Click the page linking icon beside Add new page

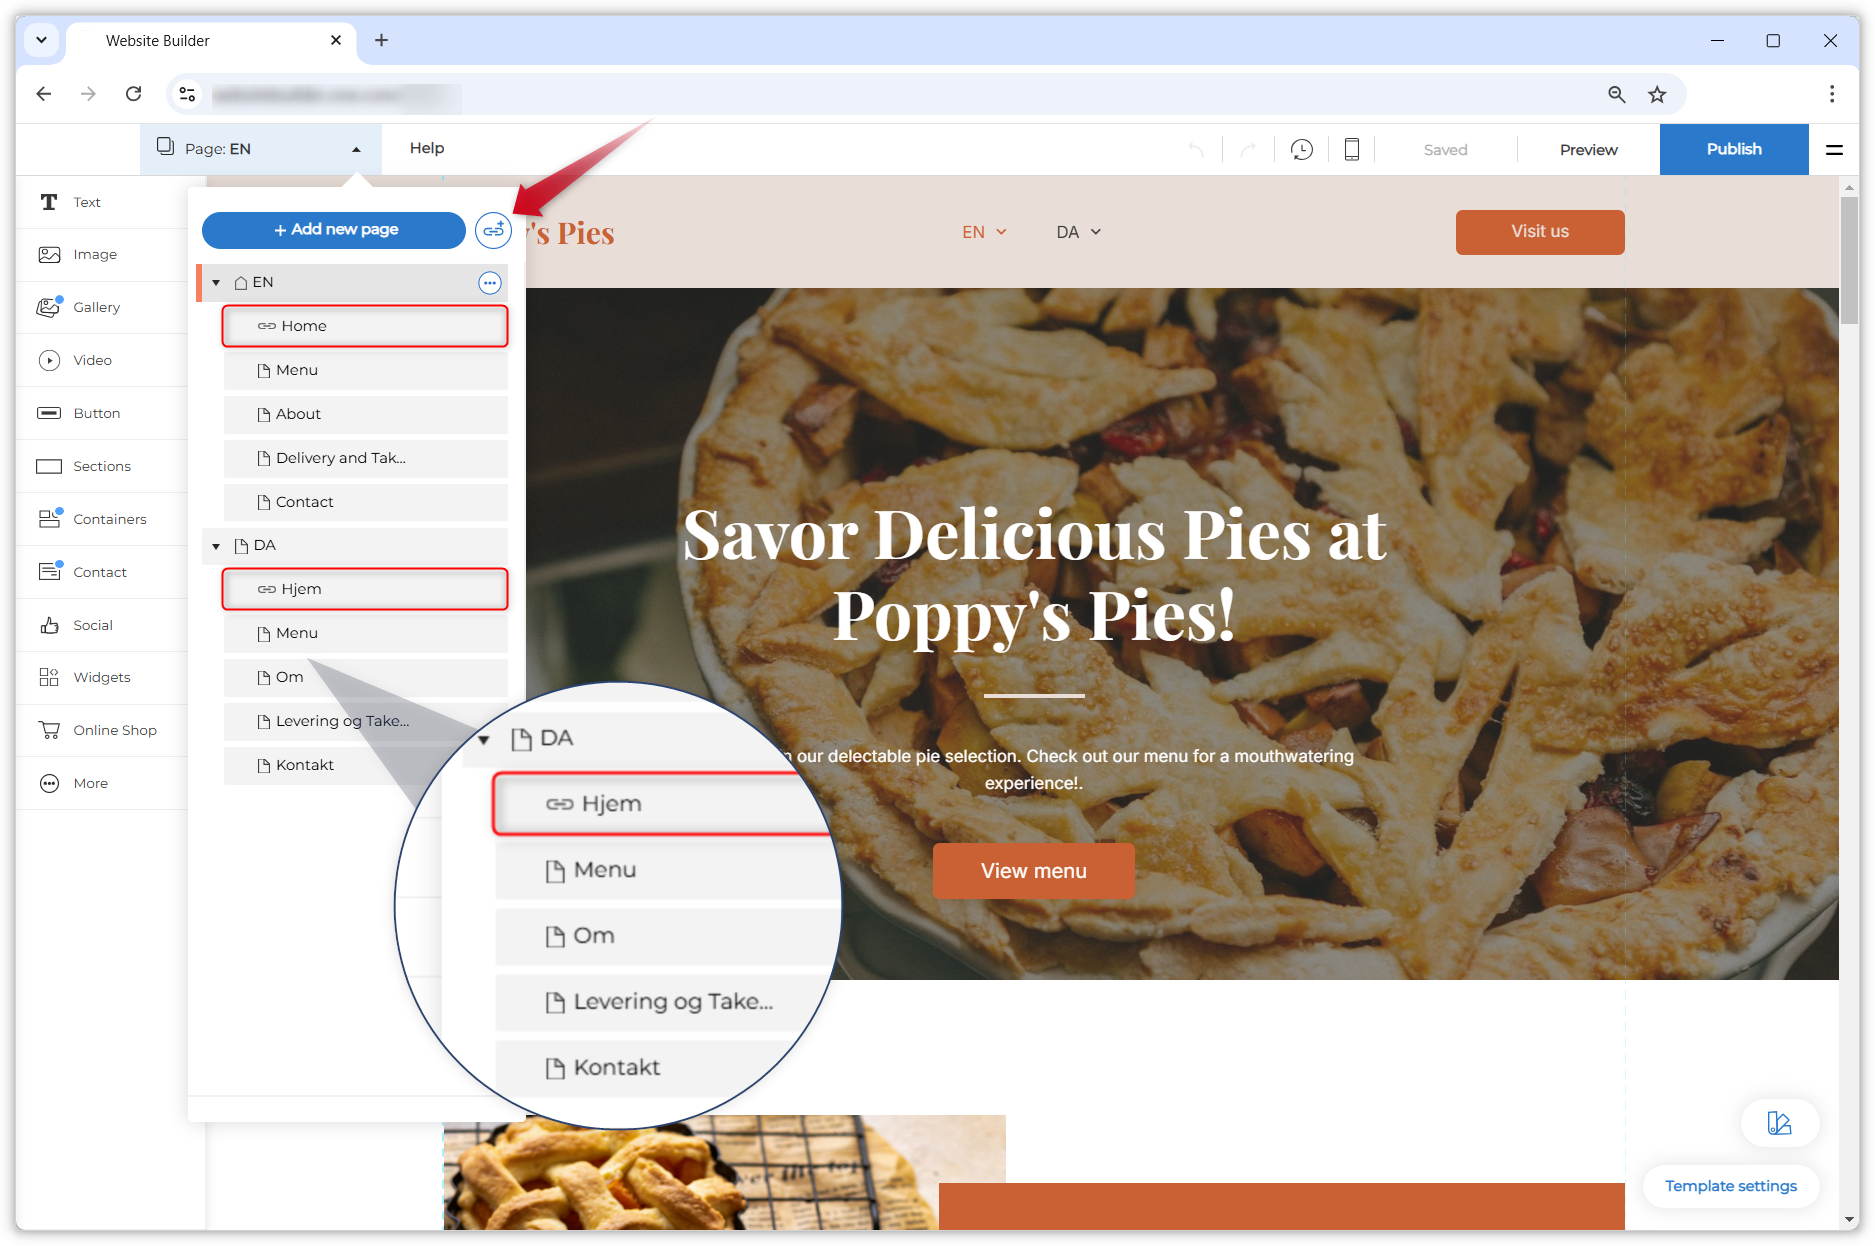493,229
